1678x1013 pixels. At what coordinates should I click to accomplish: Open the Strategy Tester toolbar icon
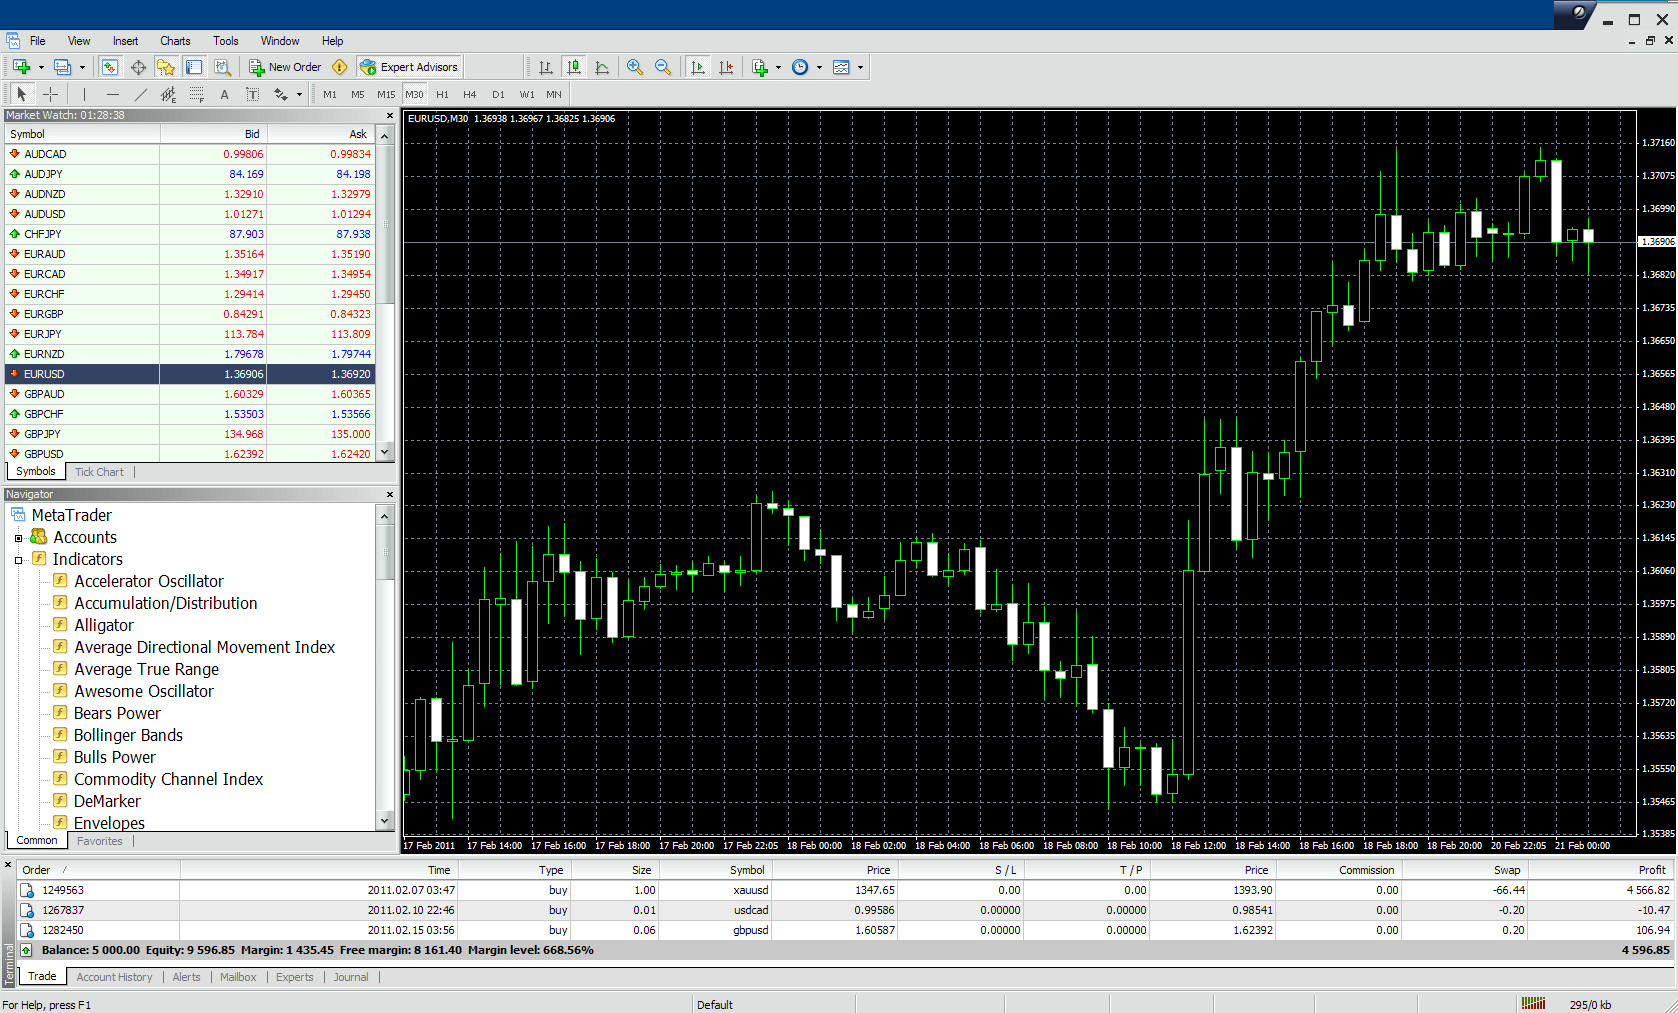(222, 67)
